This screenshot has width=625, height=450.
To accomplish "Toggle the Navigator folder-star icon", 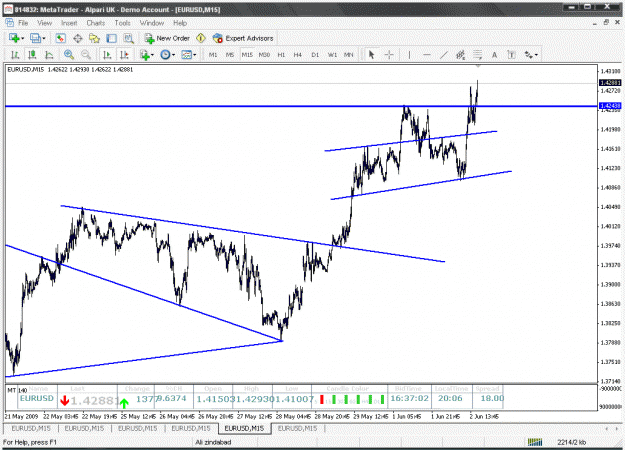I will pyautogui.click(x=94, y=38).
